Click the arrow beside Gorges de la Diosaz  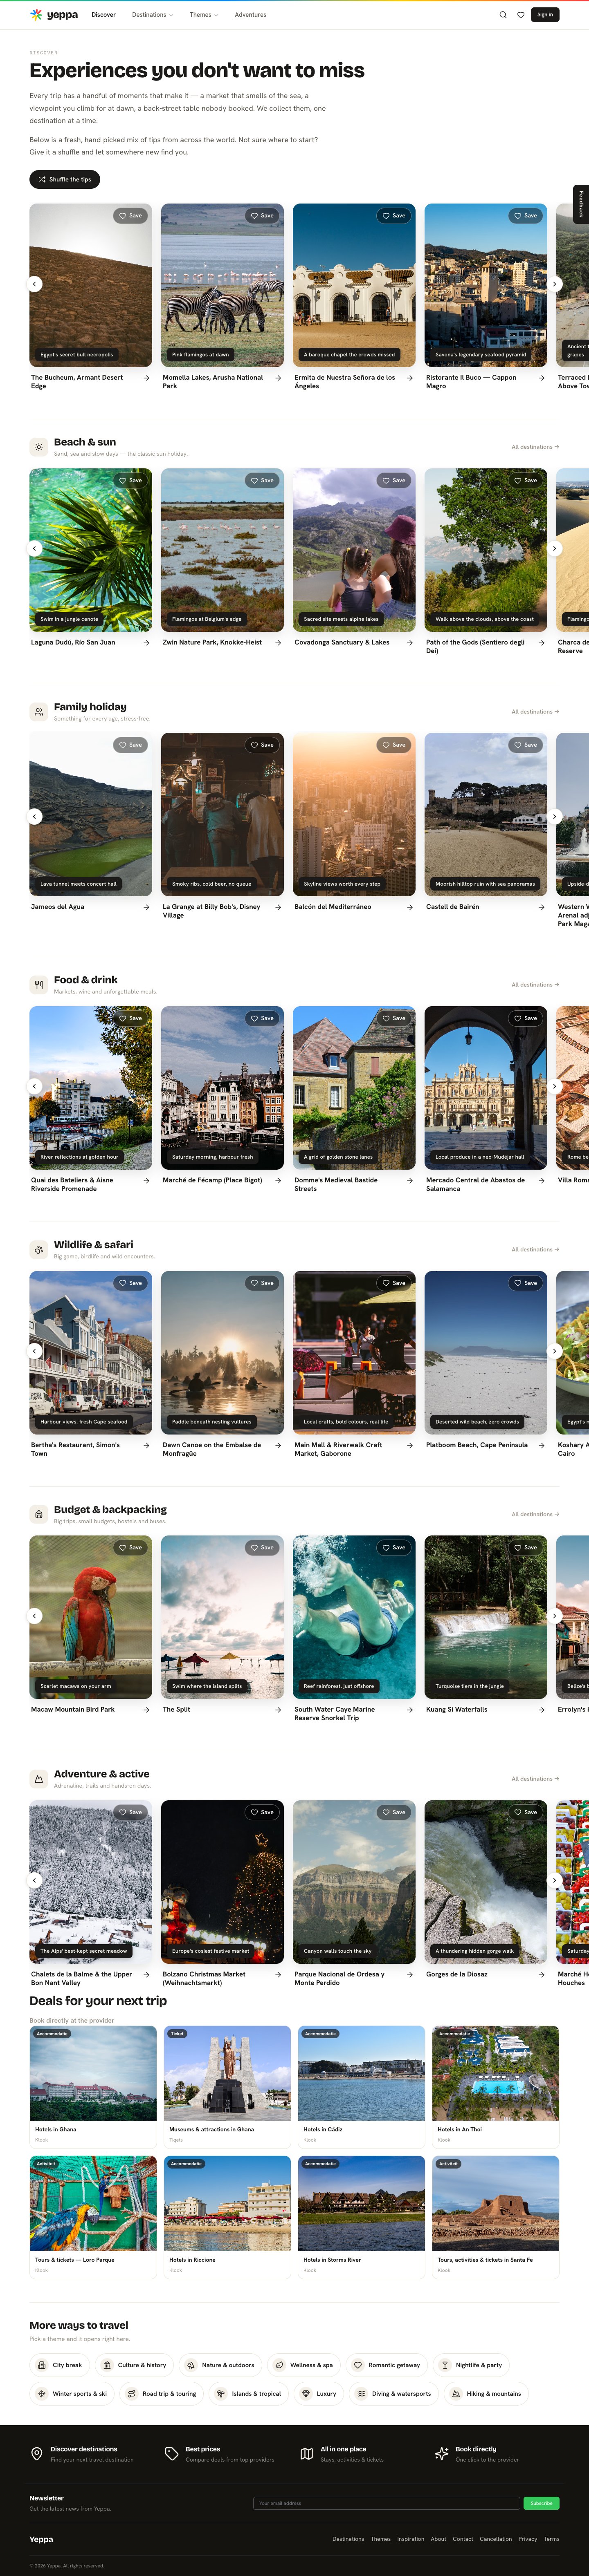tap(541, 1975)
